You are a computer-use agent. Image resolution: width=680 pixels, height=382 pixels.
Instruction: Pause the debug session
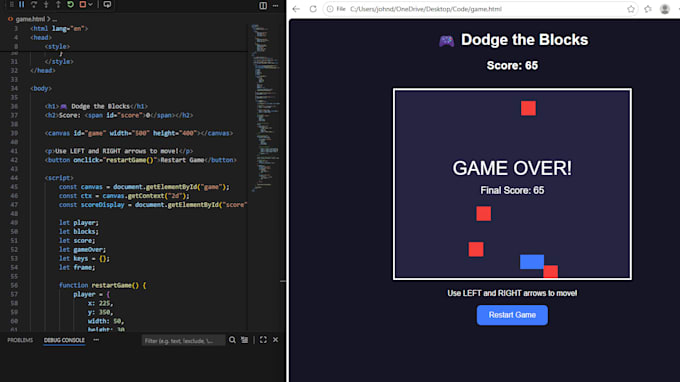(21, 4)
